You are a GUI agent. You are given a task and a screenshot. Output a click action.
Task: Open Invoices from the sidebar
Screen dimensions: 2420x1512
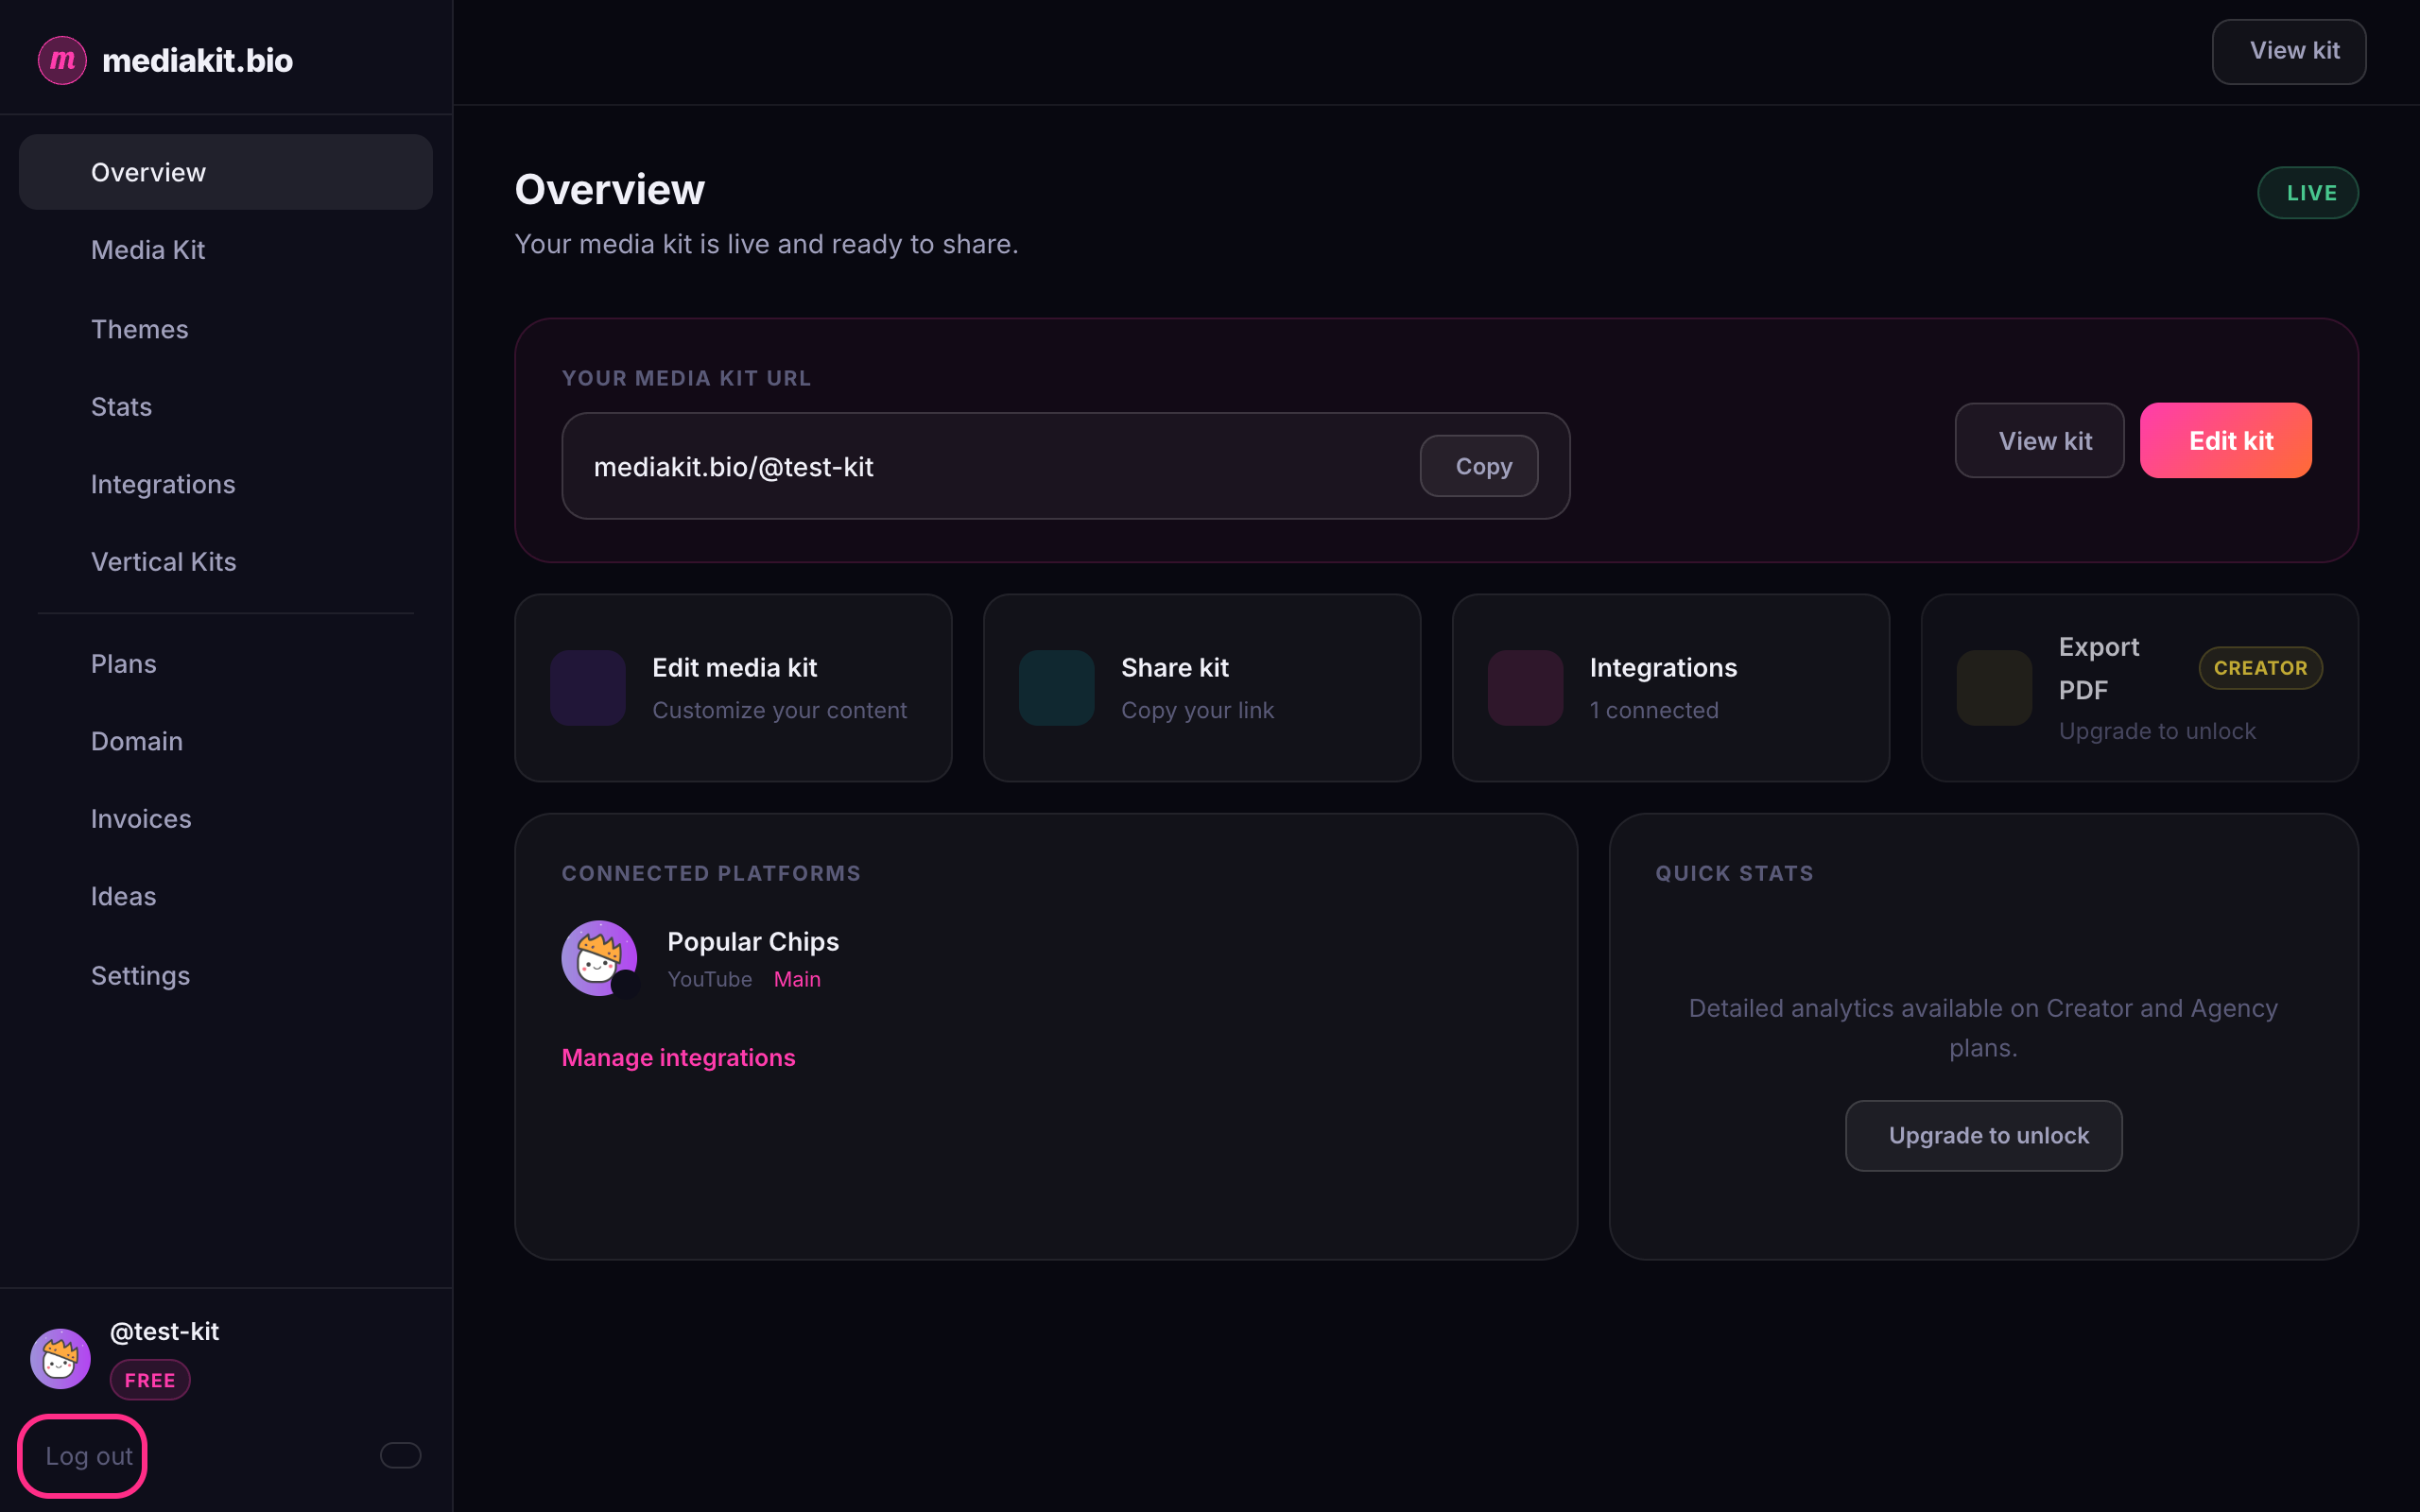[x=226, y=819]
